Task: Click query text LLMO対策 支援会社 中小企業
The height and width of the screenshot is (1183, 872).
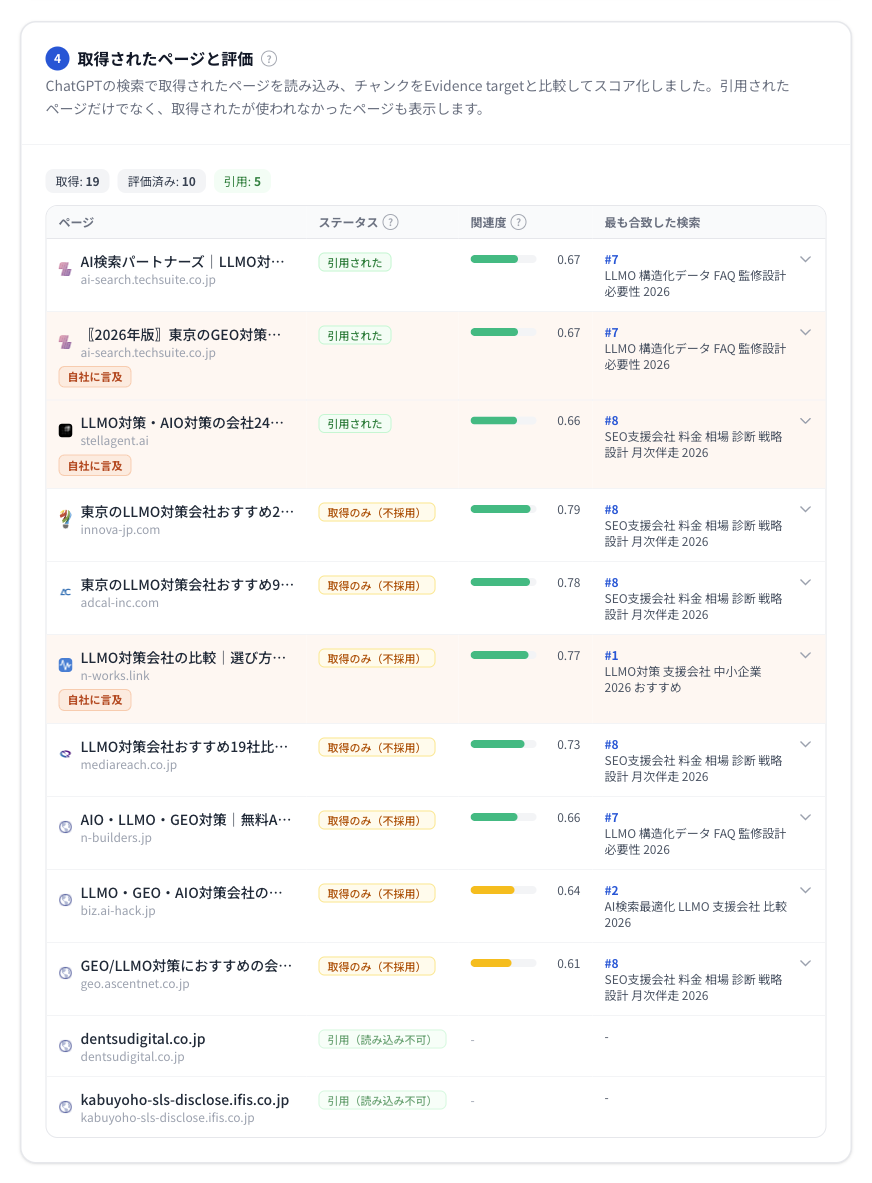Action: (x=683, y=671)
